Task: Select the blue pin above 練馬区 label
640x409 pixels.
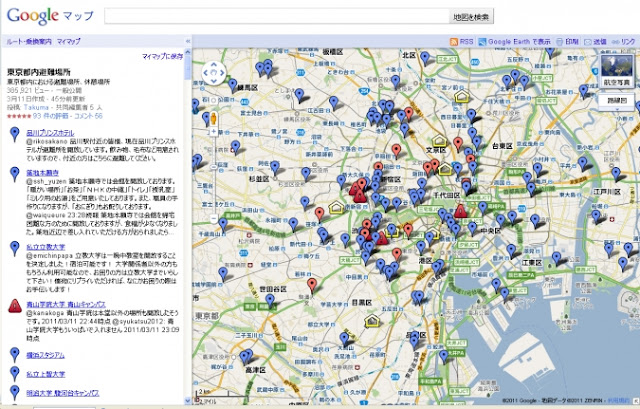Action: 232,86
